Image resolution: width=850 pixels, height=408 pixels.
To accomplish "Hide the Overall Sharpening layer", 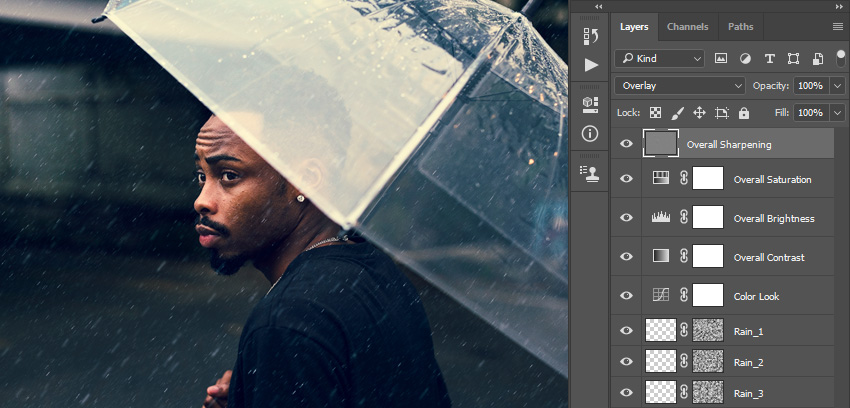I will pyautogui.click(x=626, y=144).
